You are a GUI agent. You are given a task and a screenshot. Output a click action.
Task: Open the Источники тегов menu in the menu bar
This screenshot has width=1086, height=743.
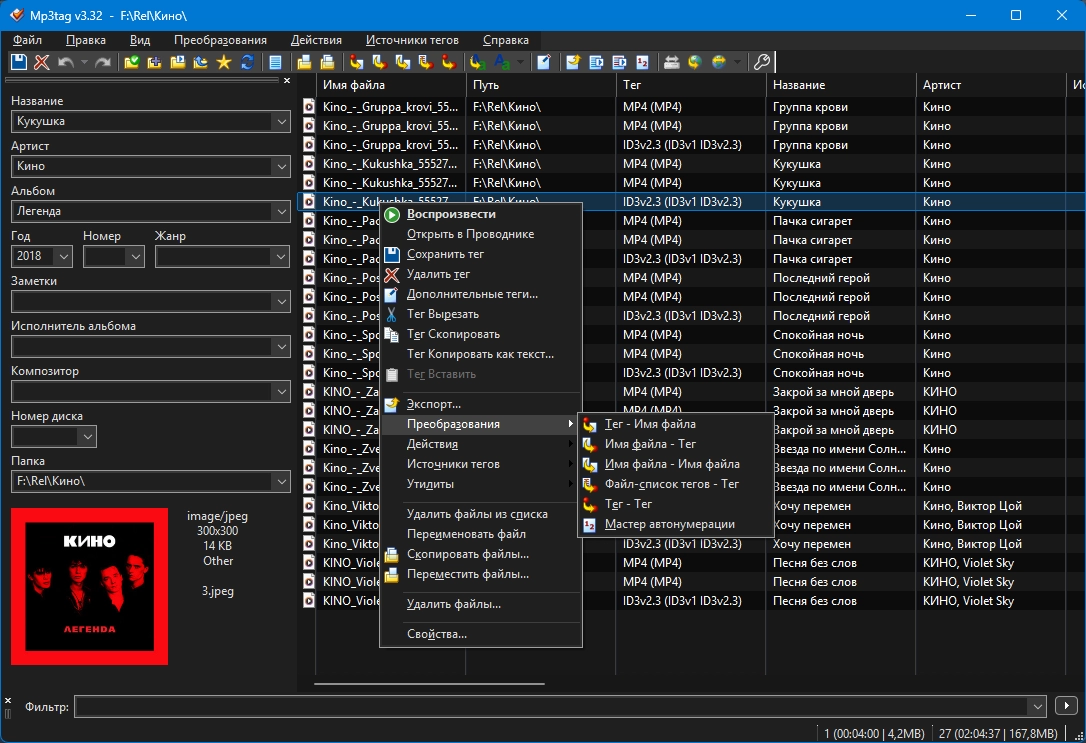(x=412, y=40)
